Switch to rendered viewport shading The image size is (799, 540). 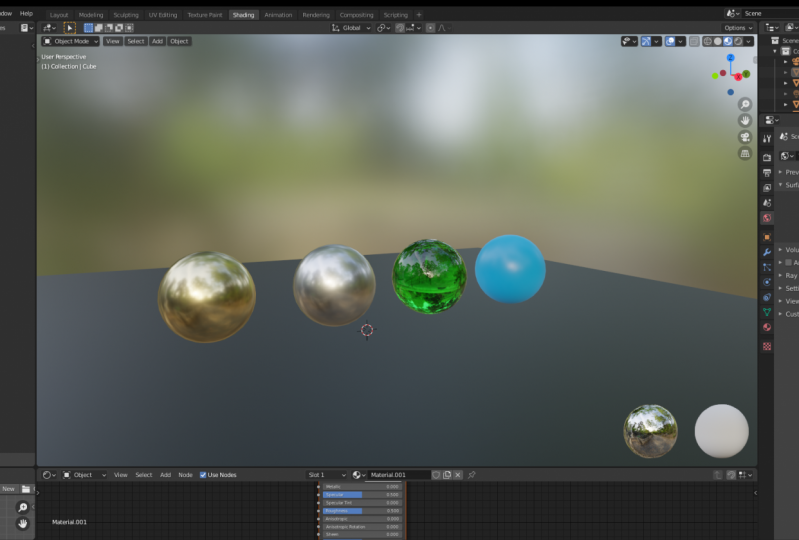[738, 41]
